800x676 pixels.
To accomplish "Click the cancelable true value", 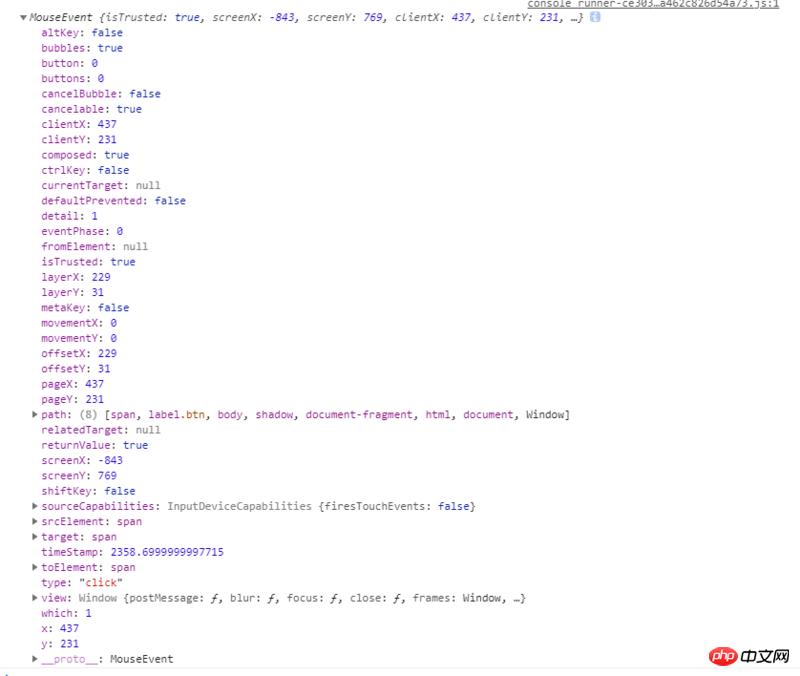I will coord(128,108).
